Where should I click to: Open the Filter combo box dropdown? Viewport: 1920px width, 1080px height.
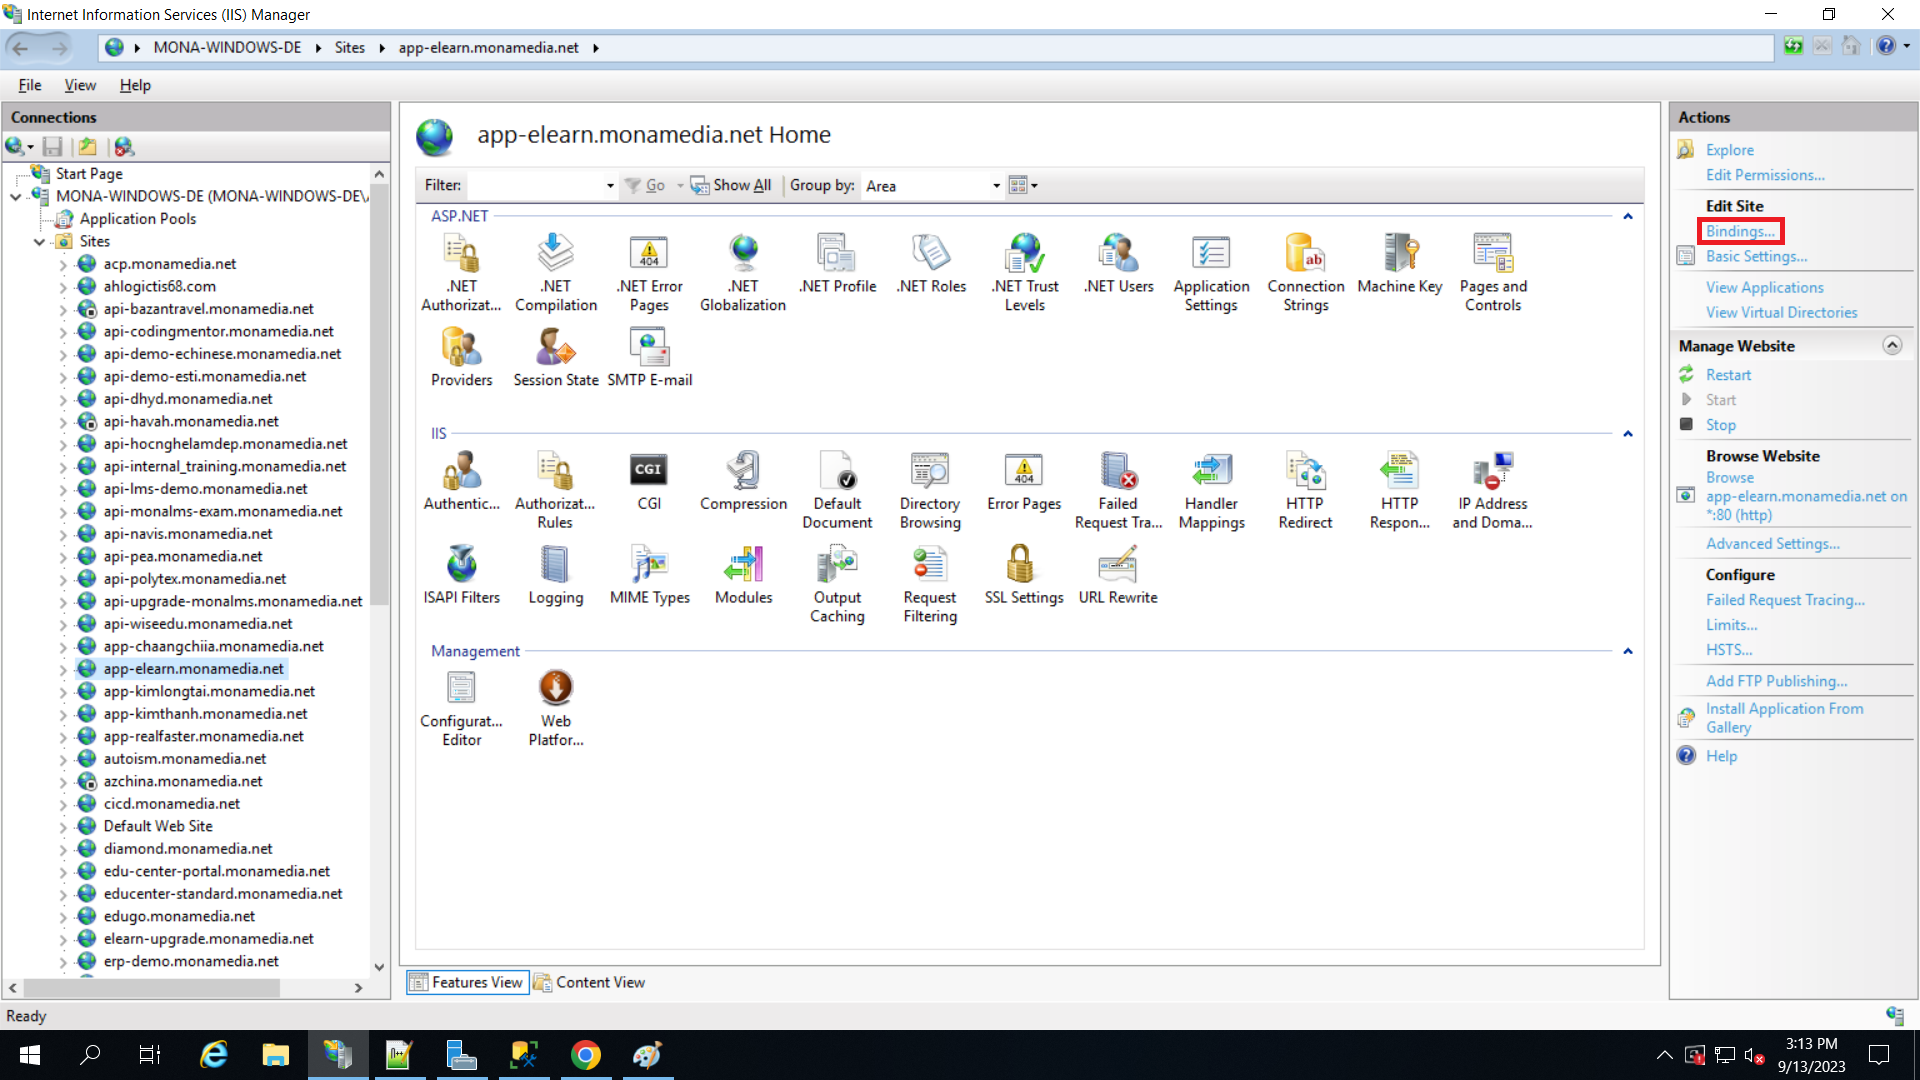click(609, 186)
